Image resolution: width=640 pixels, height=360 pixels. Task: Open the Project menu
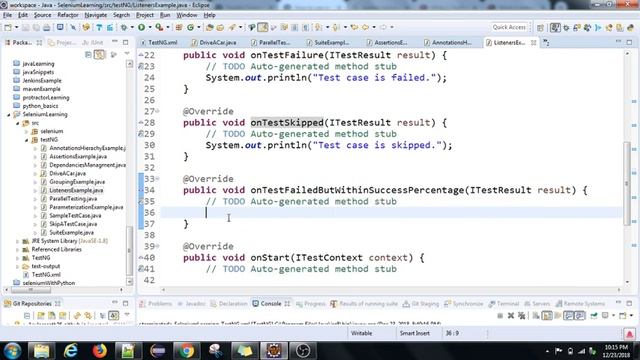145,15
